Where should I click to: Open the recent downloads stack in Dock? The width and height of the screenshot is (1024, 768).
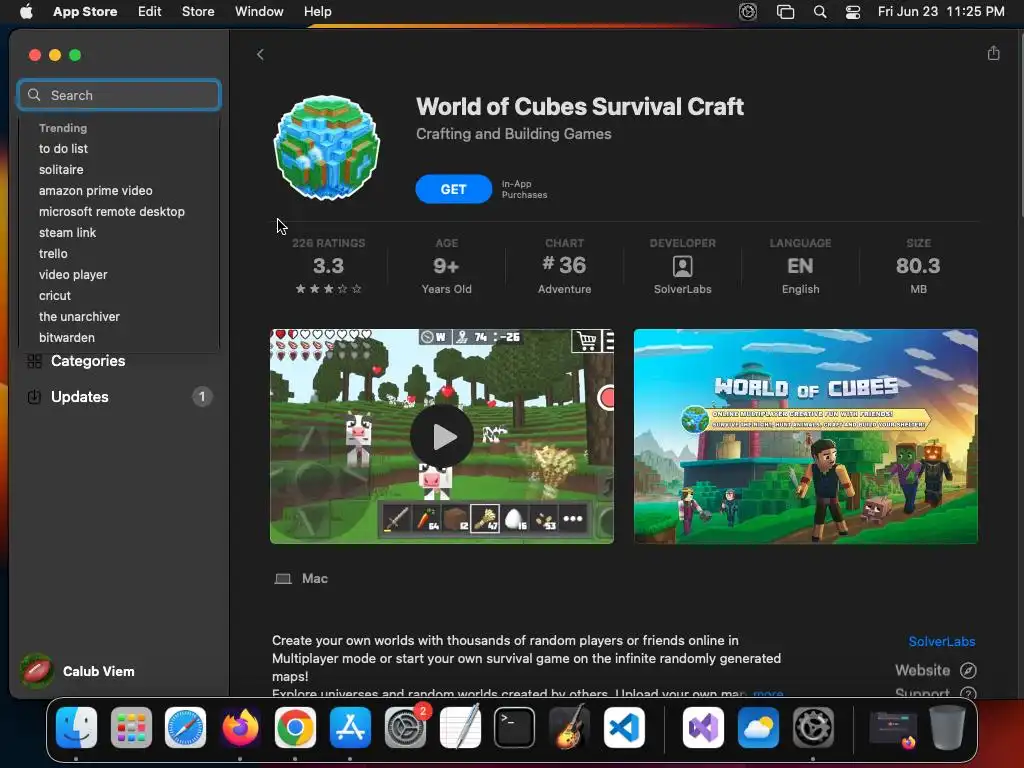pyautogui.click(x=893, y=728)
